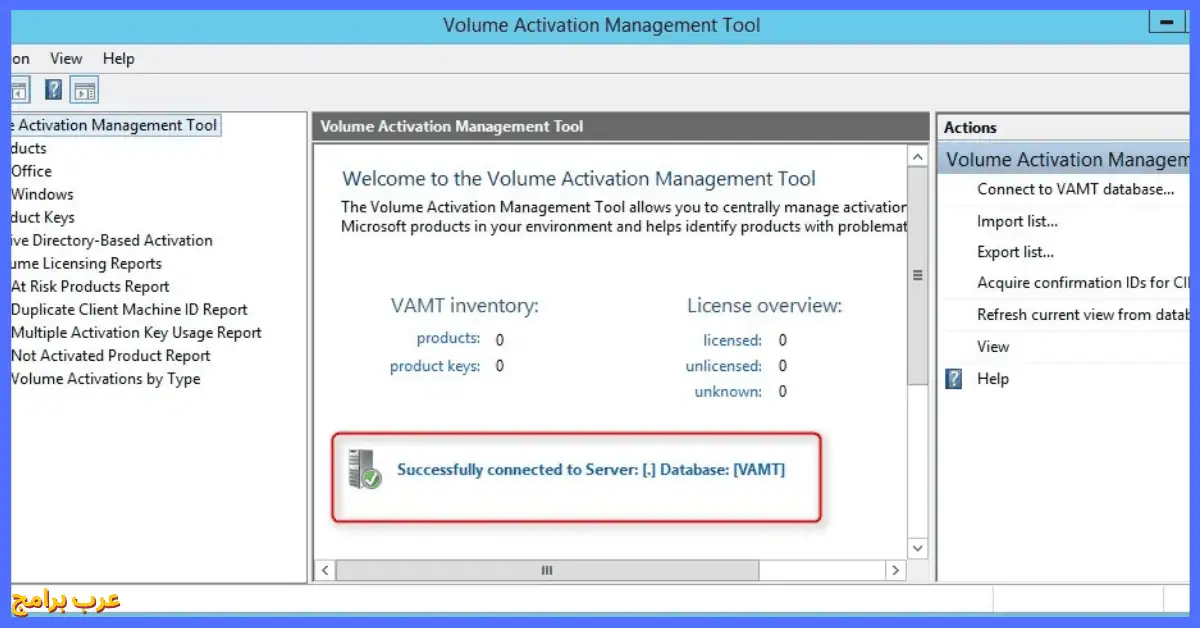Click the Help icon in Actions pane
The image size is (1200, 628).
[x=954, y=379]
